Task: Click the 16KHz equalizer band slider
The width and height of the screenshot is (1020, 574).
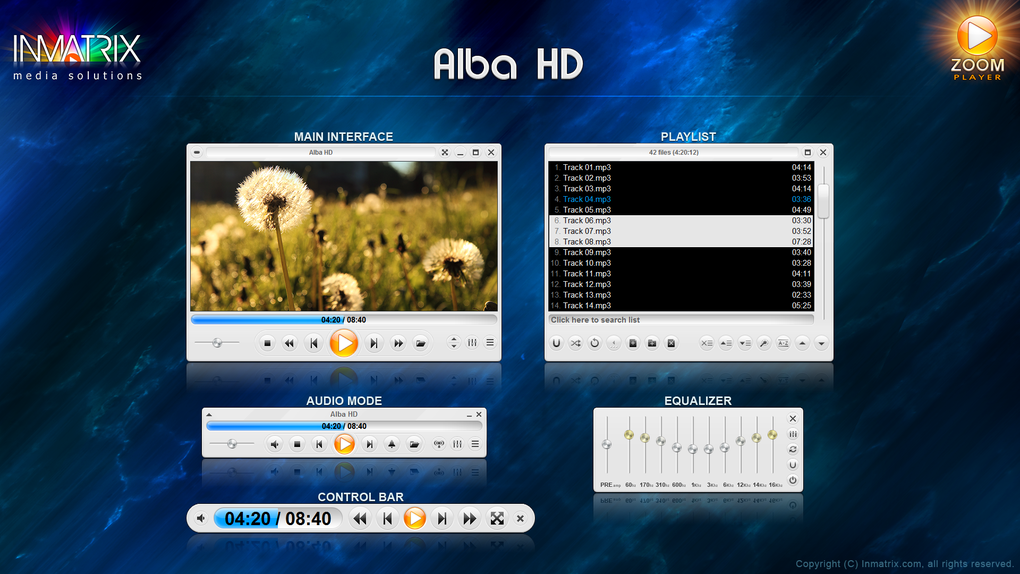Action: (x=772, y=444)
